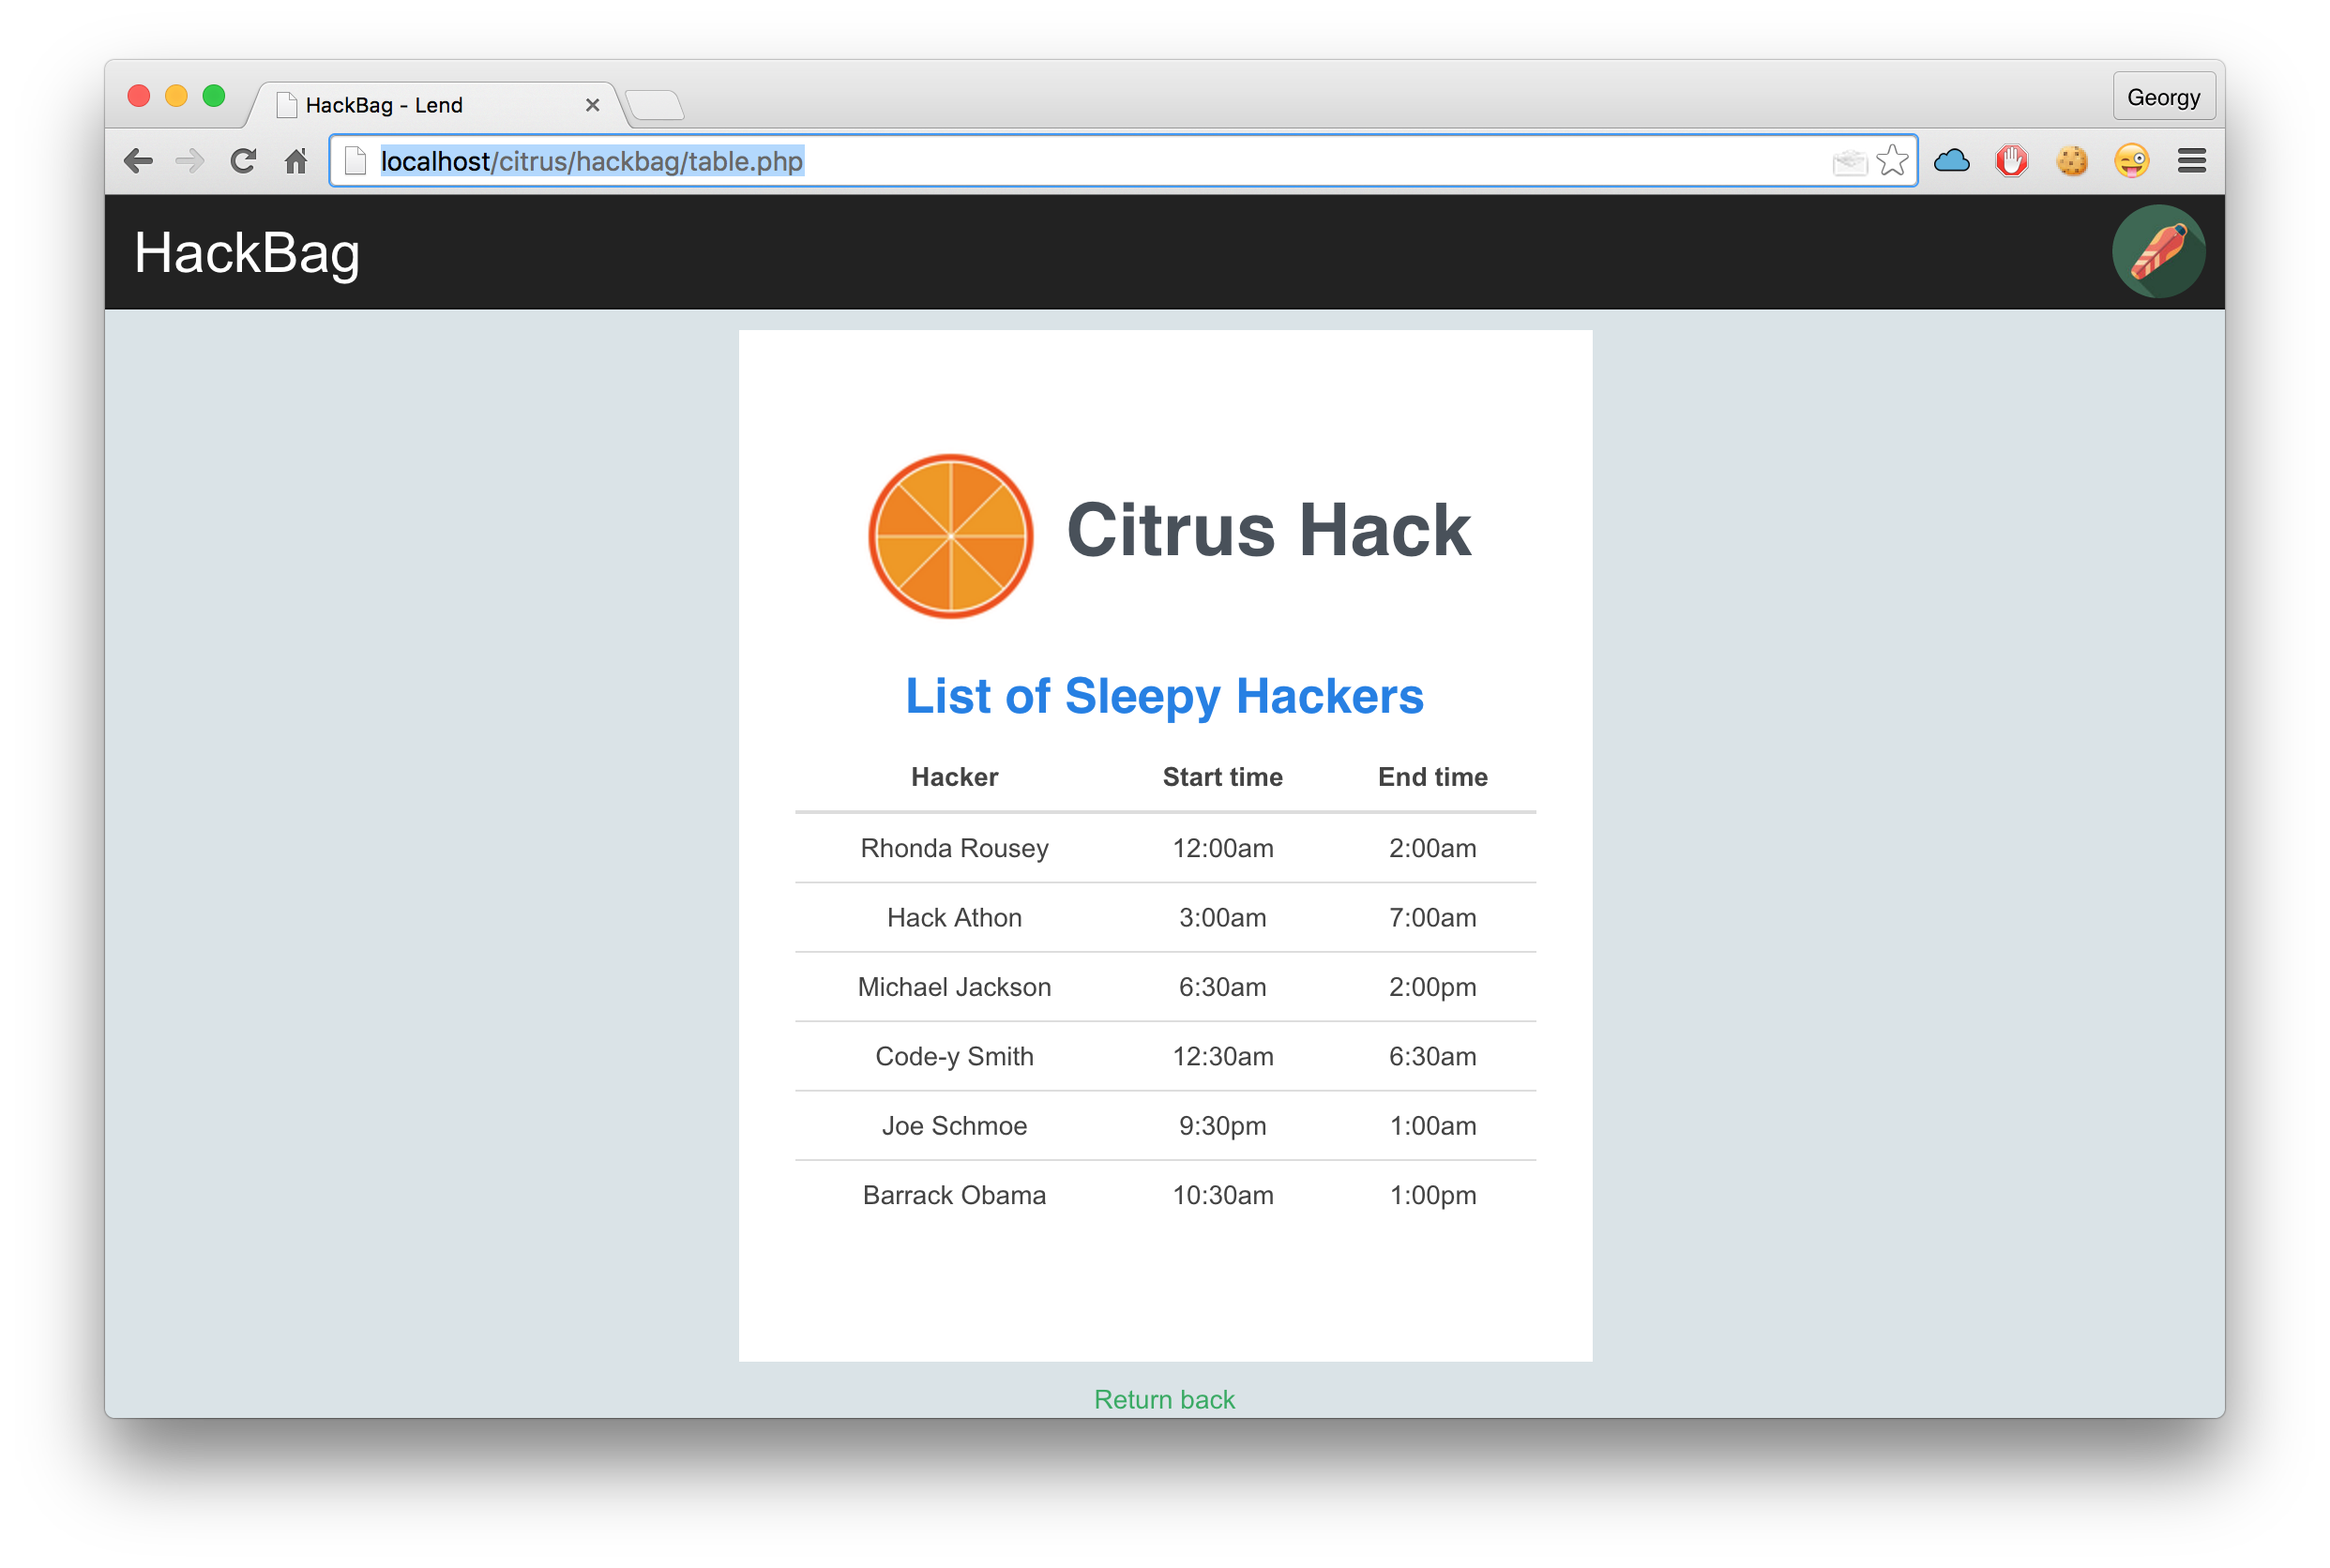2330x1568 pixels.
Task: Click the Georgy profile button
Action: point(2163,97)
